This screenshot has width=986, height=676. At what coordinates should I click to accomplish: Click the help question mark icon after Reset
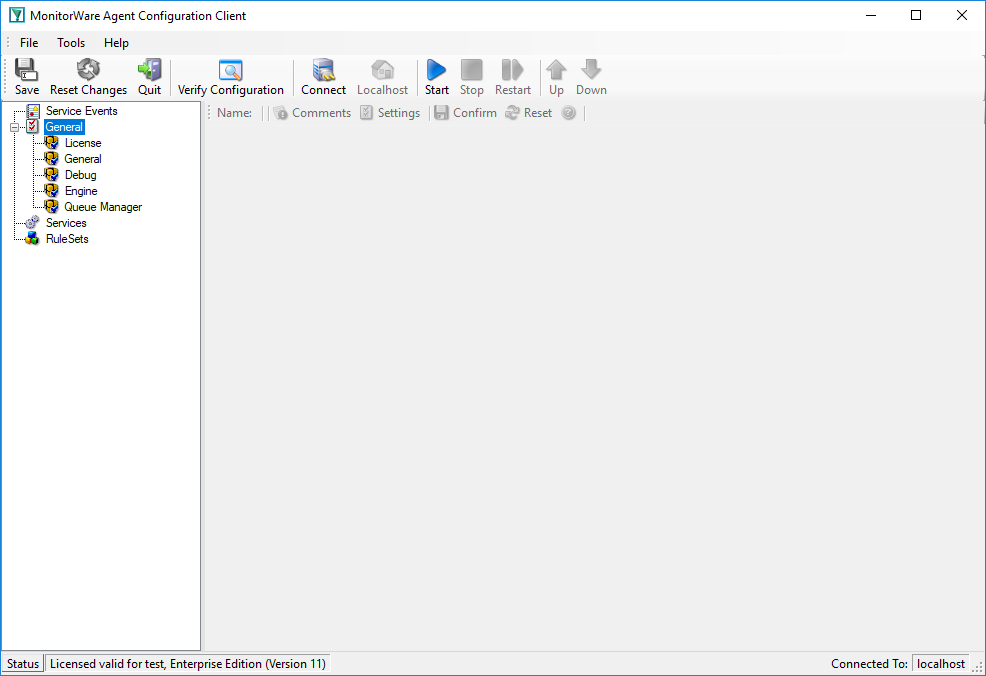[x=568, y=113]
